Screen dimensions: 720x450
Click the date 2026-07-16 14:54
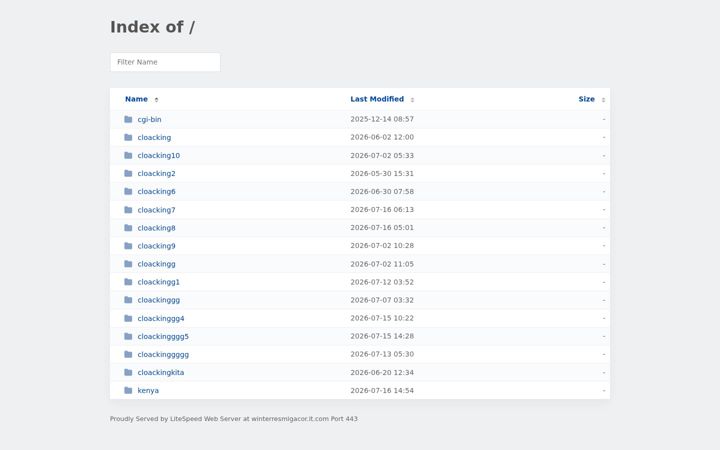coord(382,391)
